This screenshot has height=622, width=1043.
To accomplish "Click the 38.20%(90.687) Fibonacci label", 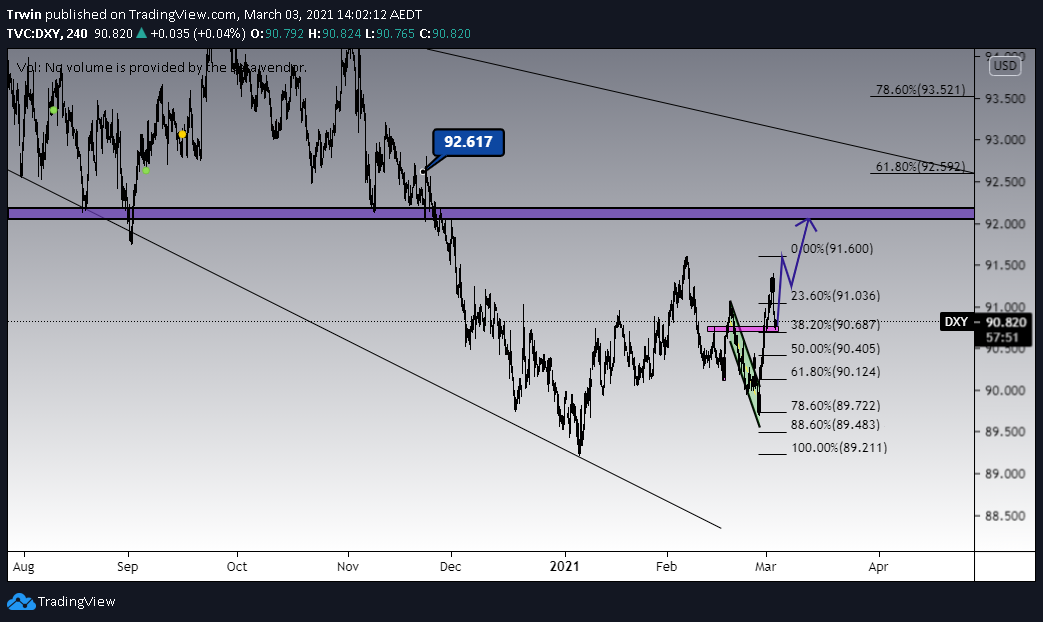I will 835,325.
